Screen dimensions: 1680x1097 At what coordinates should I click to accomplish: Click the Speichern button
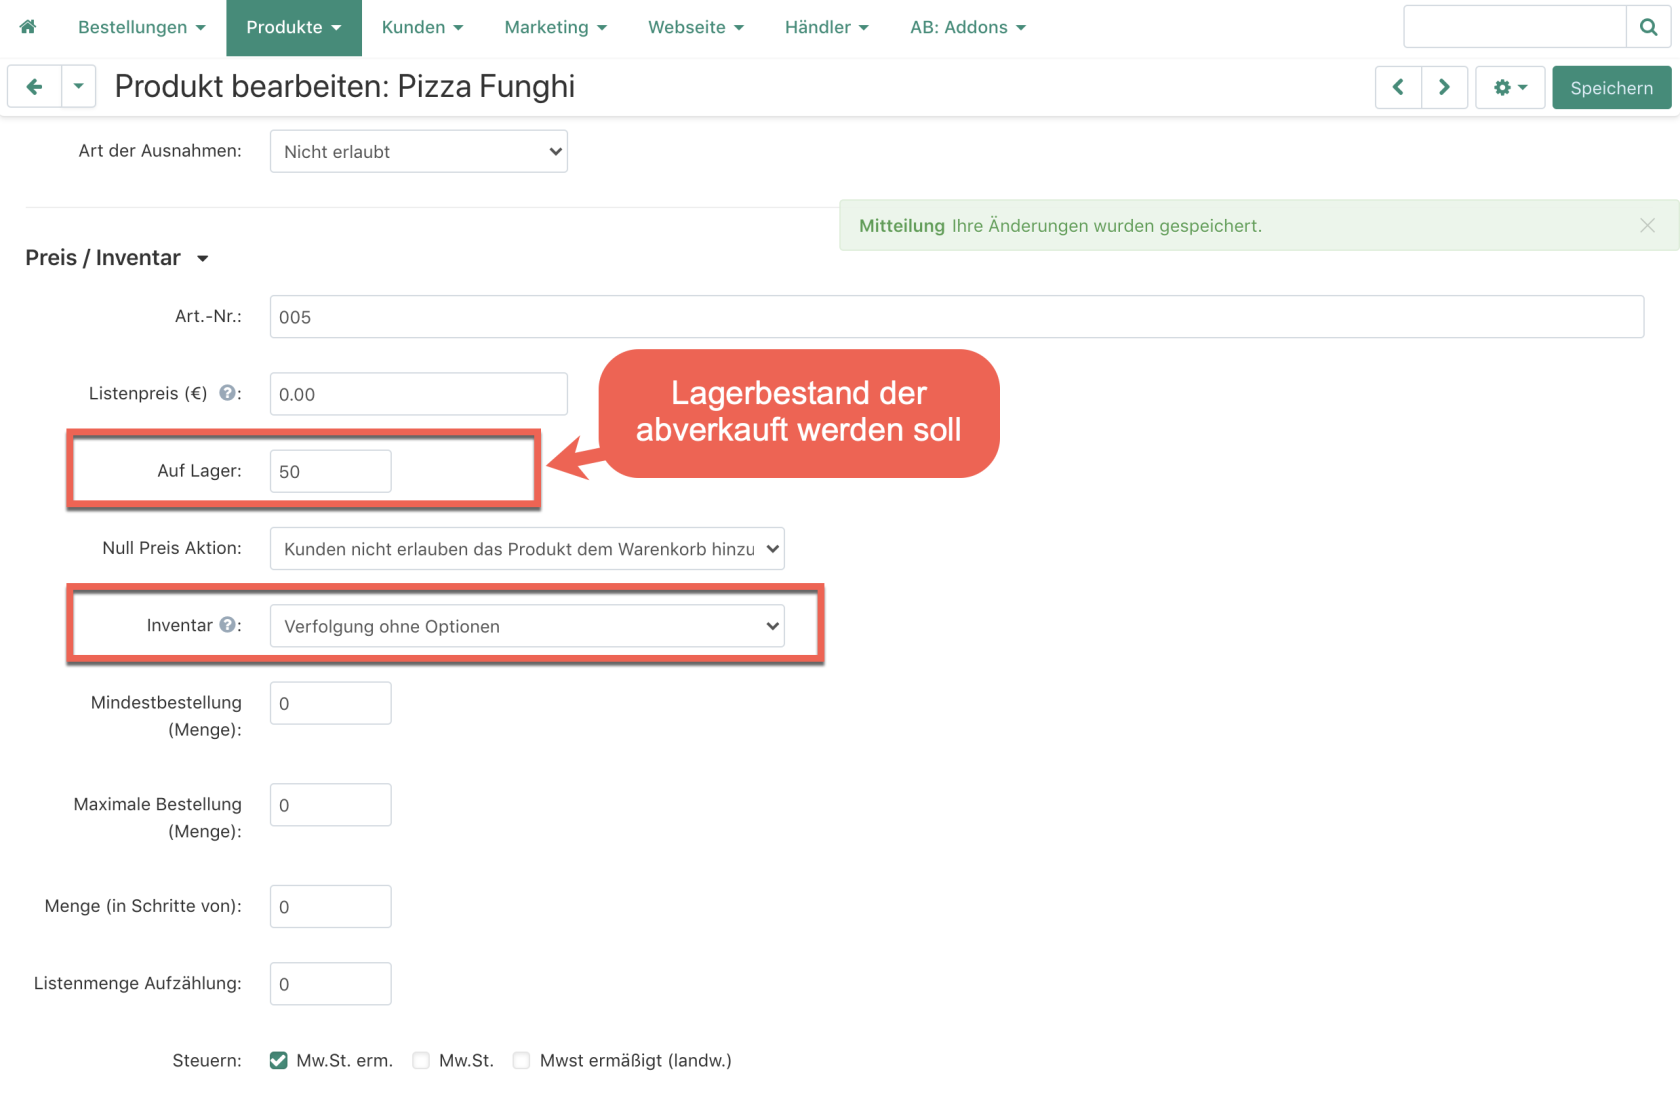point(1611,88)
